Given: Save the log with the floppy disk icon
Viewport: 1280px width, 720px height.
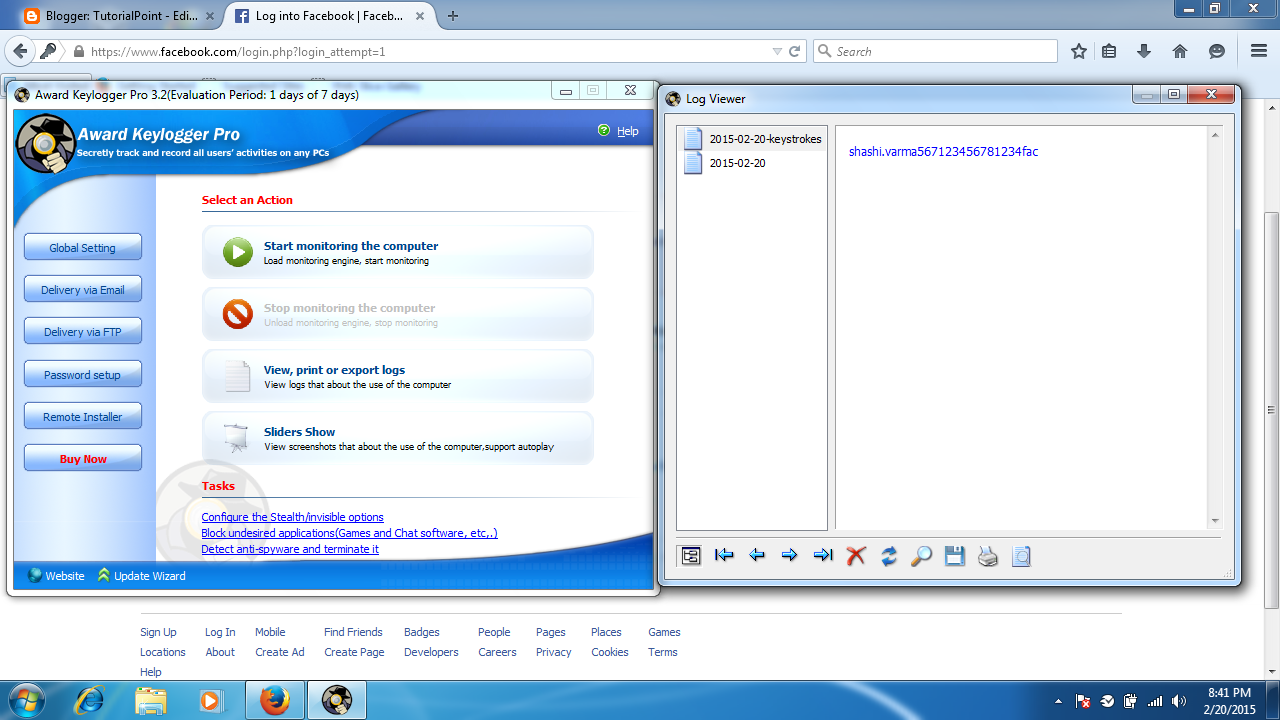Looking at the screenshot, I should [x=955, y=556].
